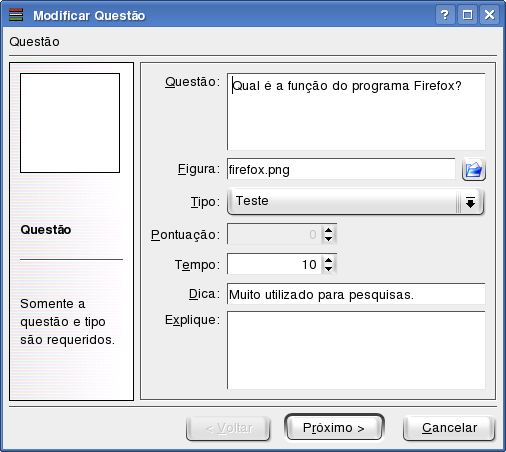
Task: Click the window menu icon in title bar
Action: click(16, 15)
